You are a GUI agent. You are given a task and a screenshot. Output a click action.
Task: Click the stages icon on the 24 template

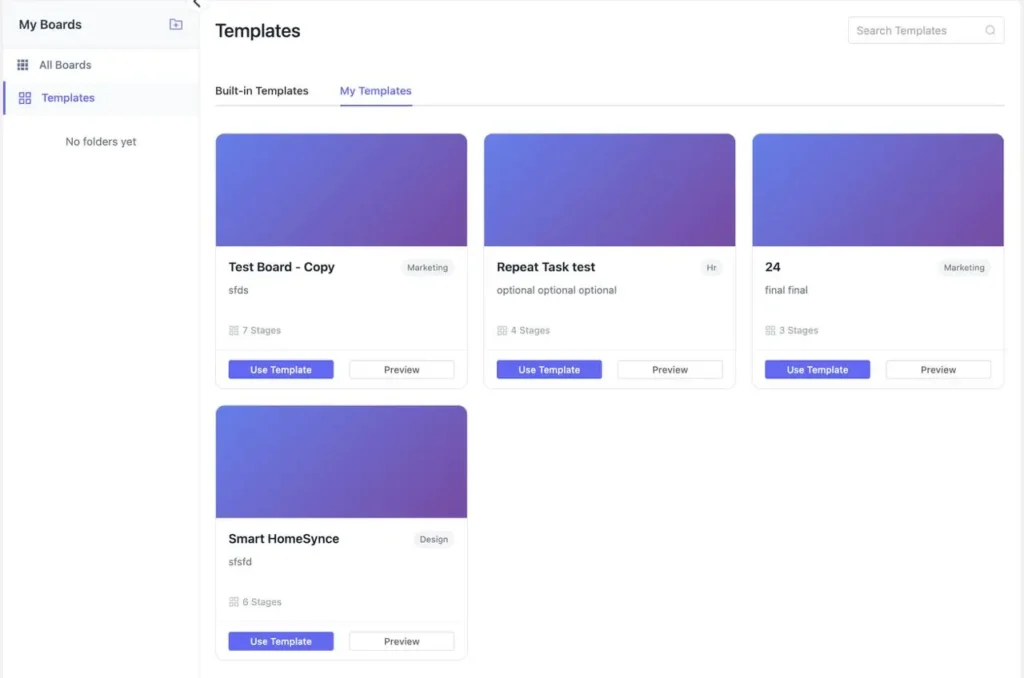(768, 330)
